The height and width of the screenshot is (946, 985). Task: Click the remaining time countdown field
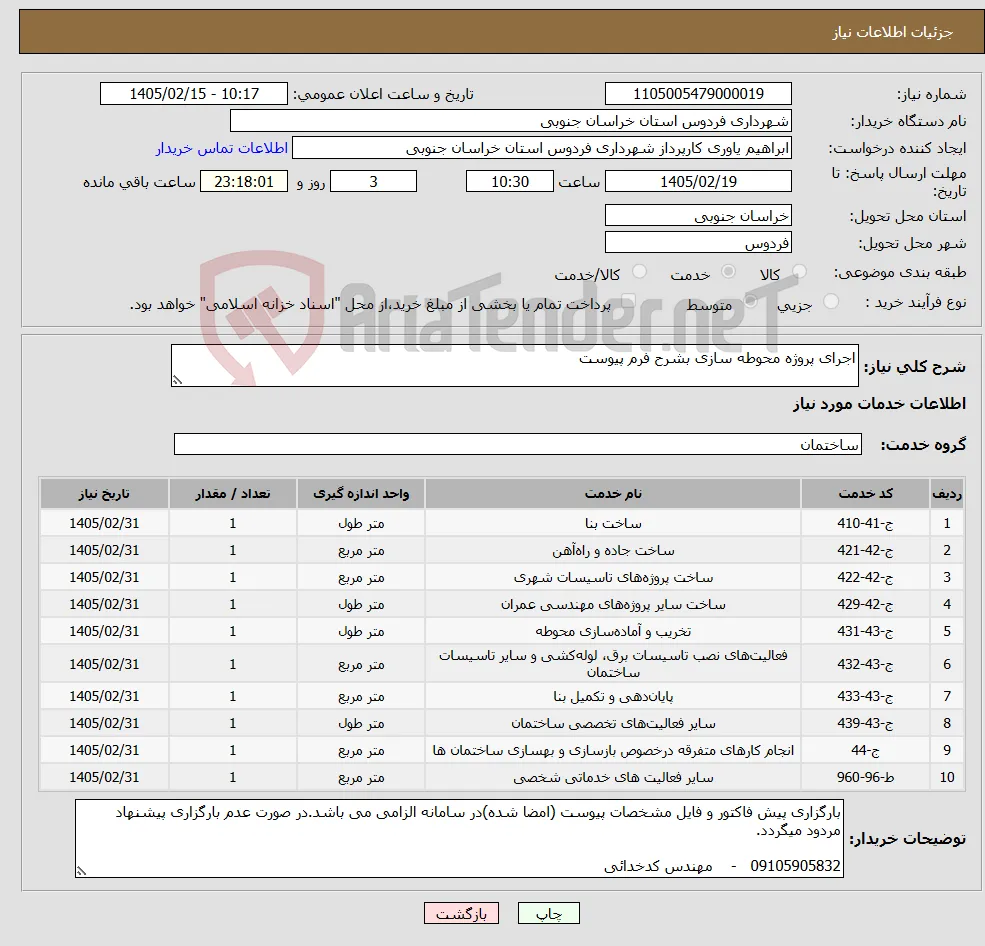(244, 182)
